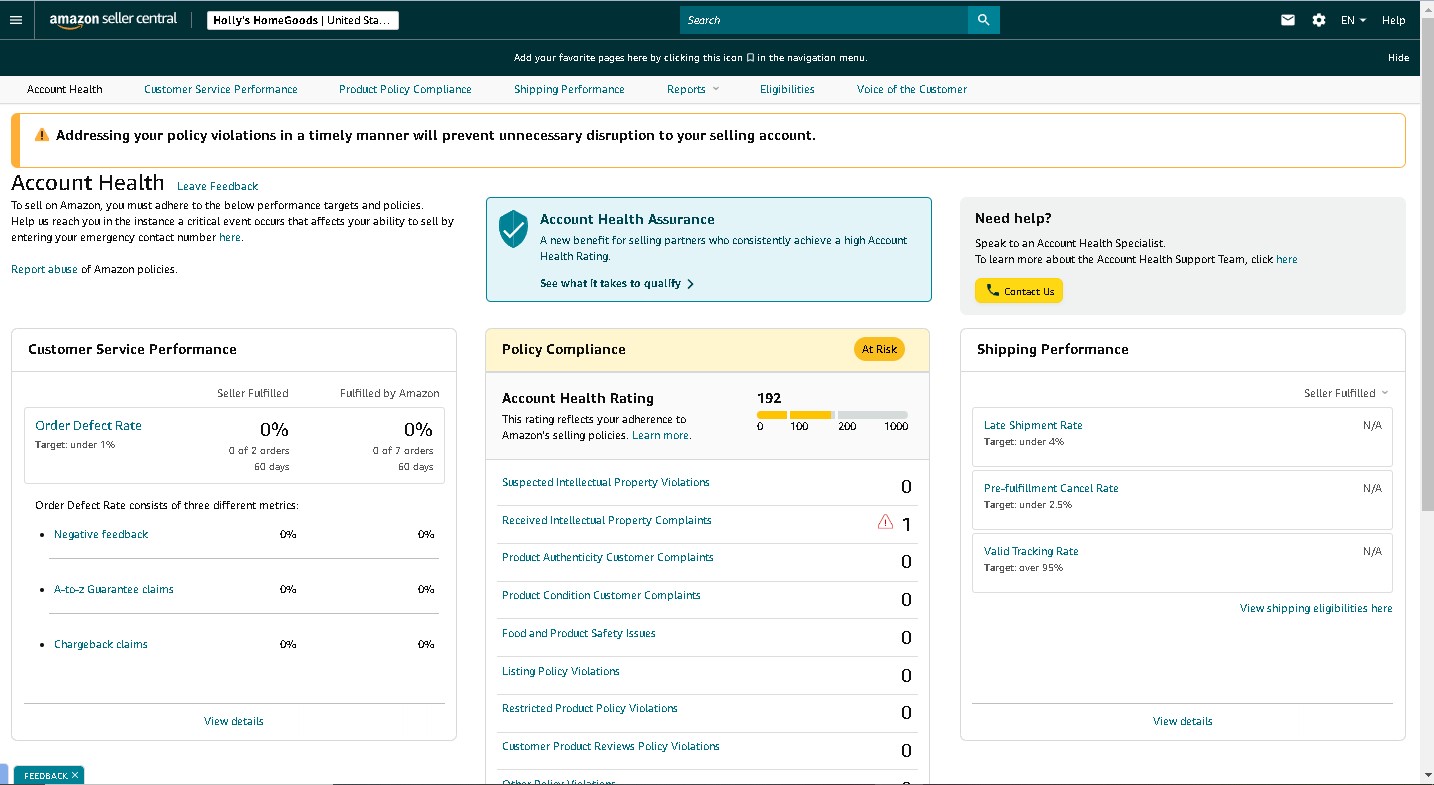Click the search magnifier button

984,20
